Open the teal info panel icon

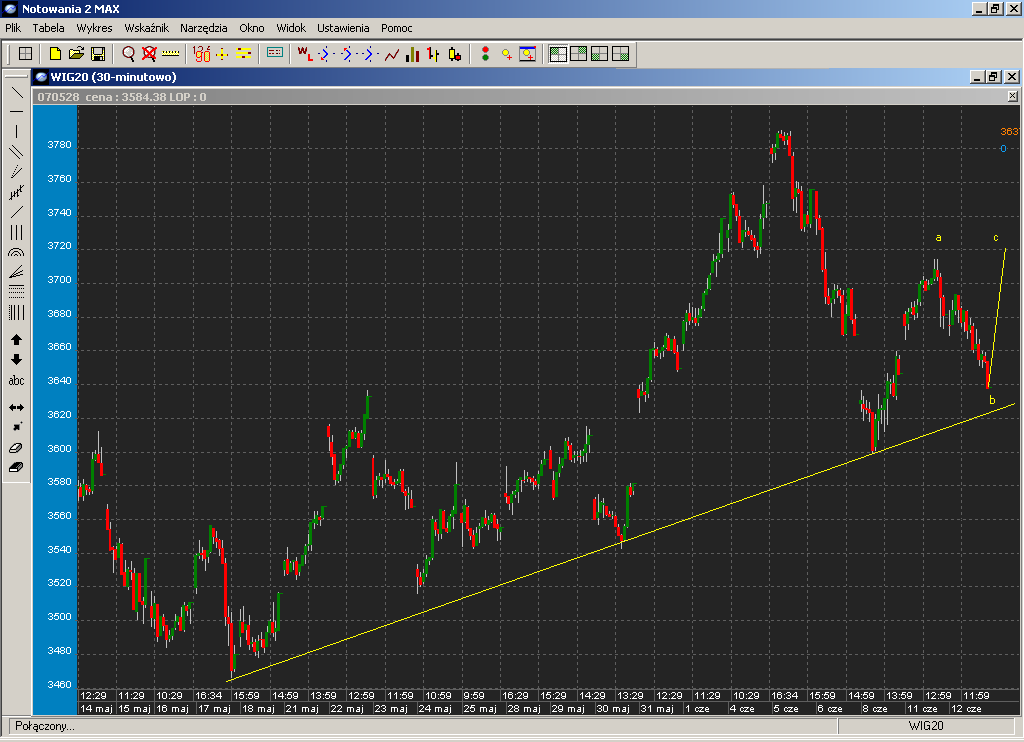(275, 54)
